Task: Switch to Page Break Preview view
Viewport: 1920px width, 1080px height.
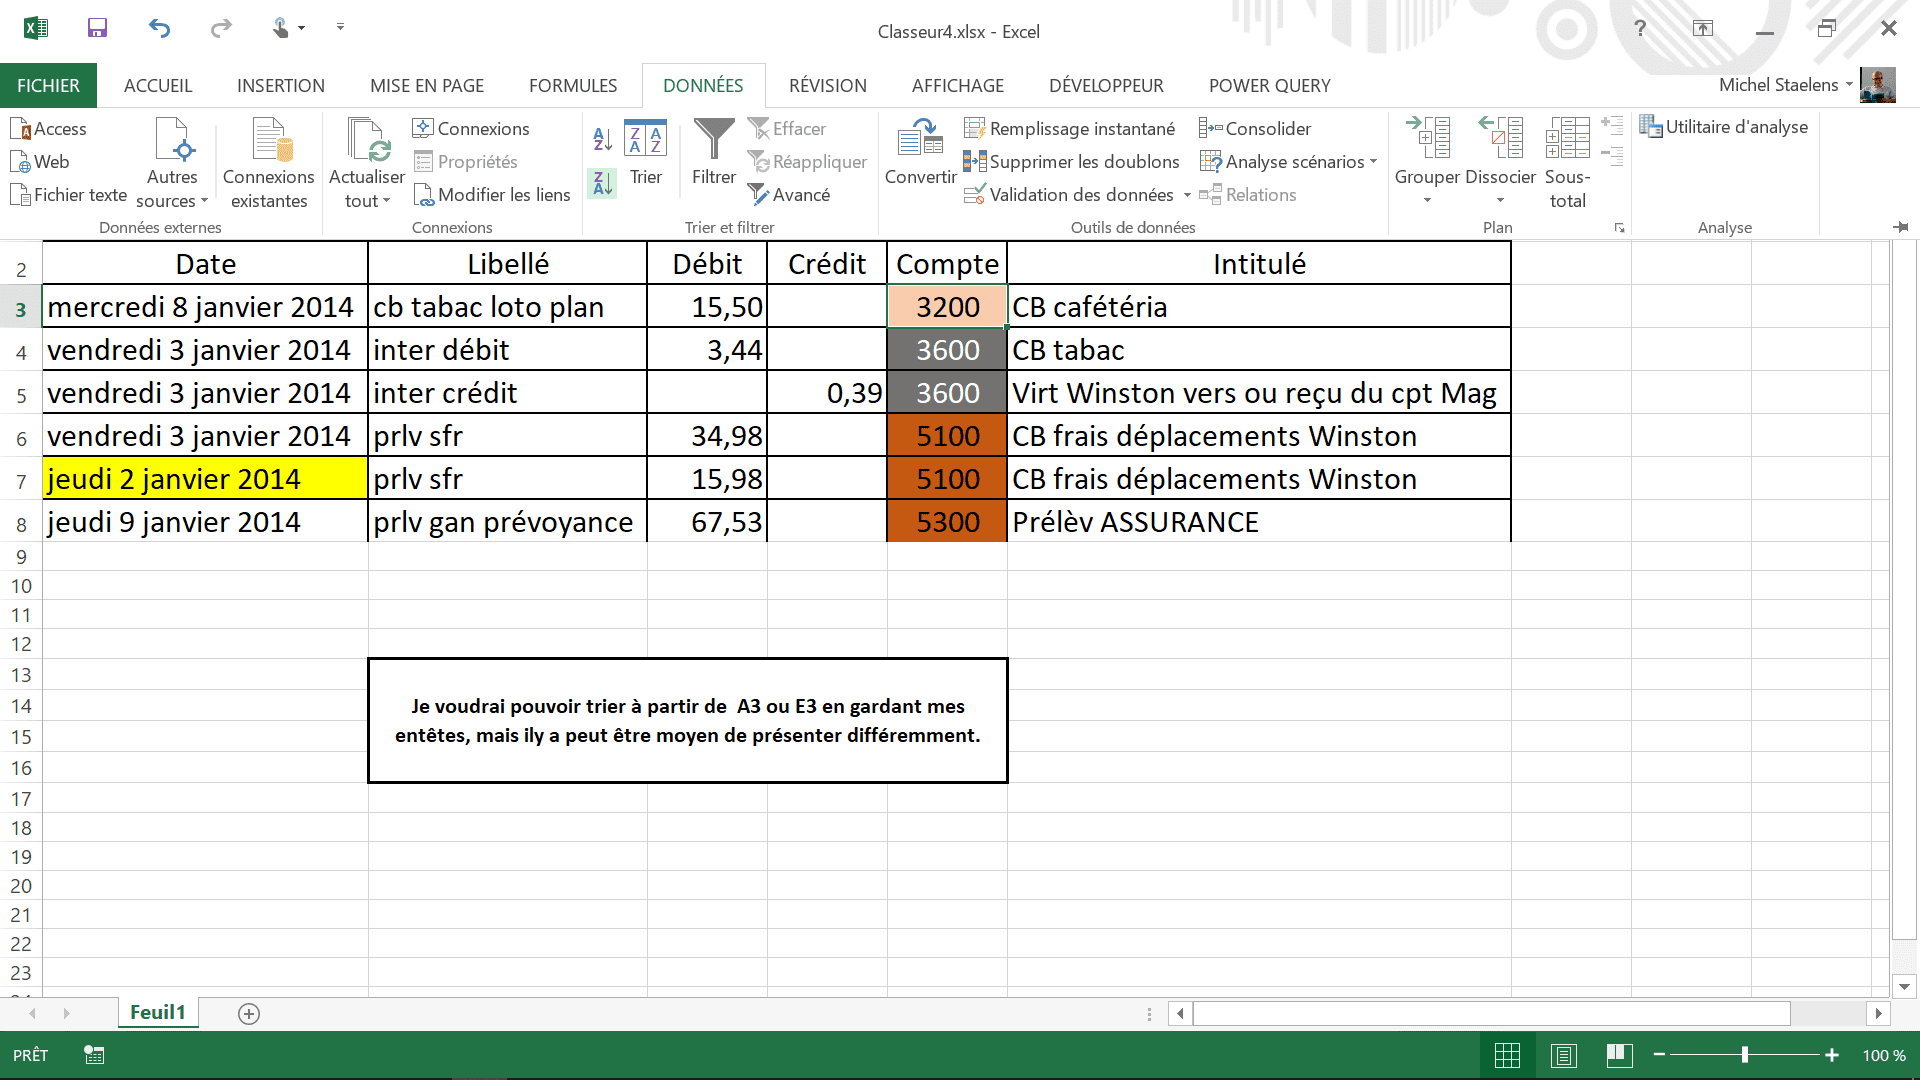Action: click(1619, 1055)
